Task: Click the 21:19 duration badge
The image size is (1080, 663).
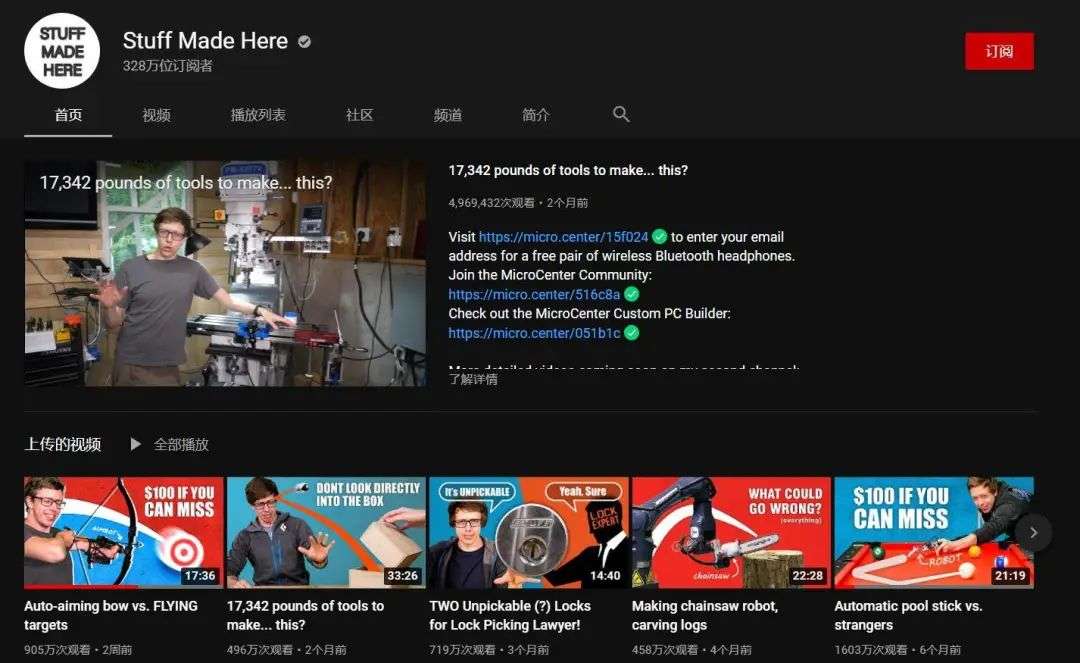Action: tap(1010, 576)
